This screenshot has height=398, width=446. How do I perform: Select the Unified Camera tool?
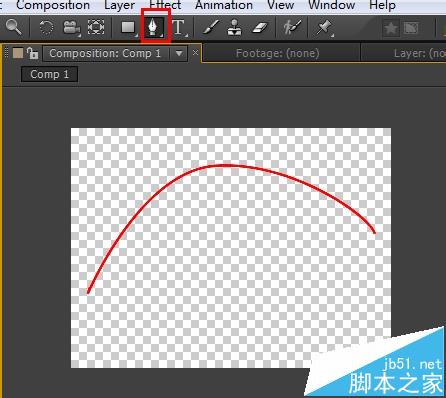tap(71, 27)
